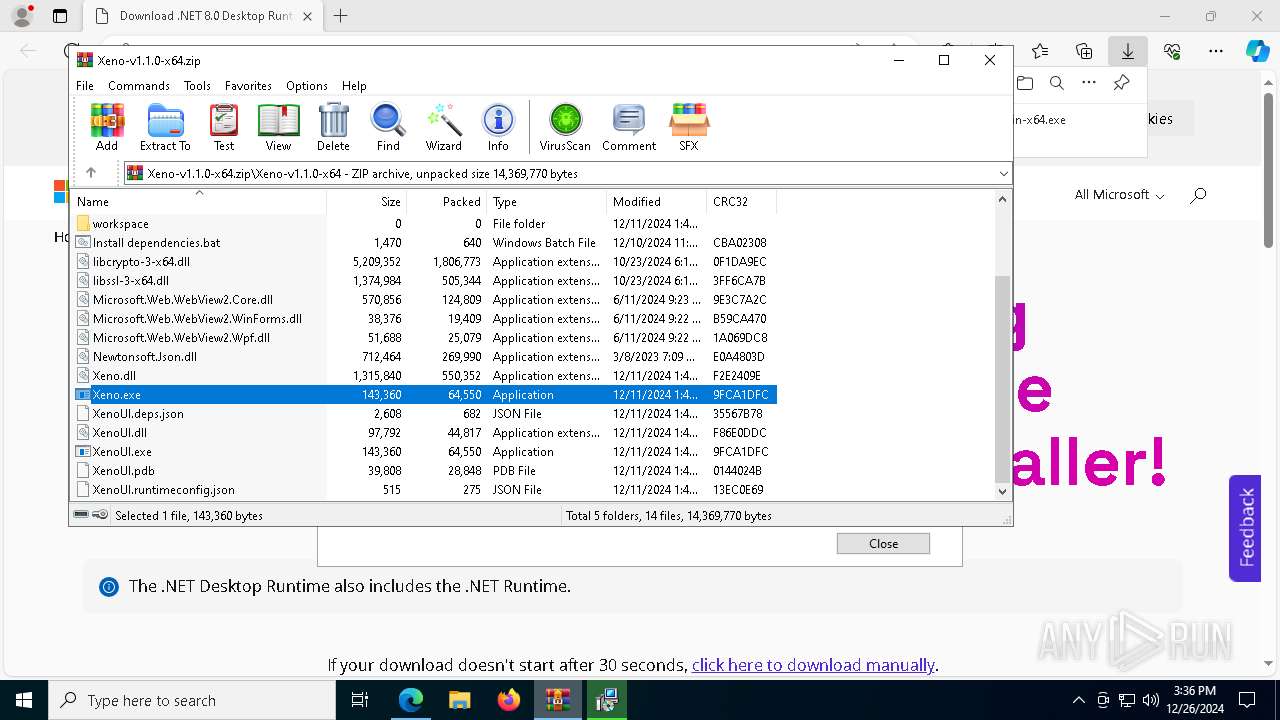Click the View file icon
This screenshot has width=1280, height=720.
278,127
